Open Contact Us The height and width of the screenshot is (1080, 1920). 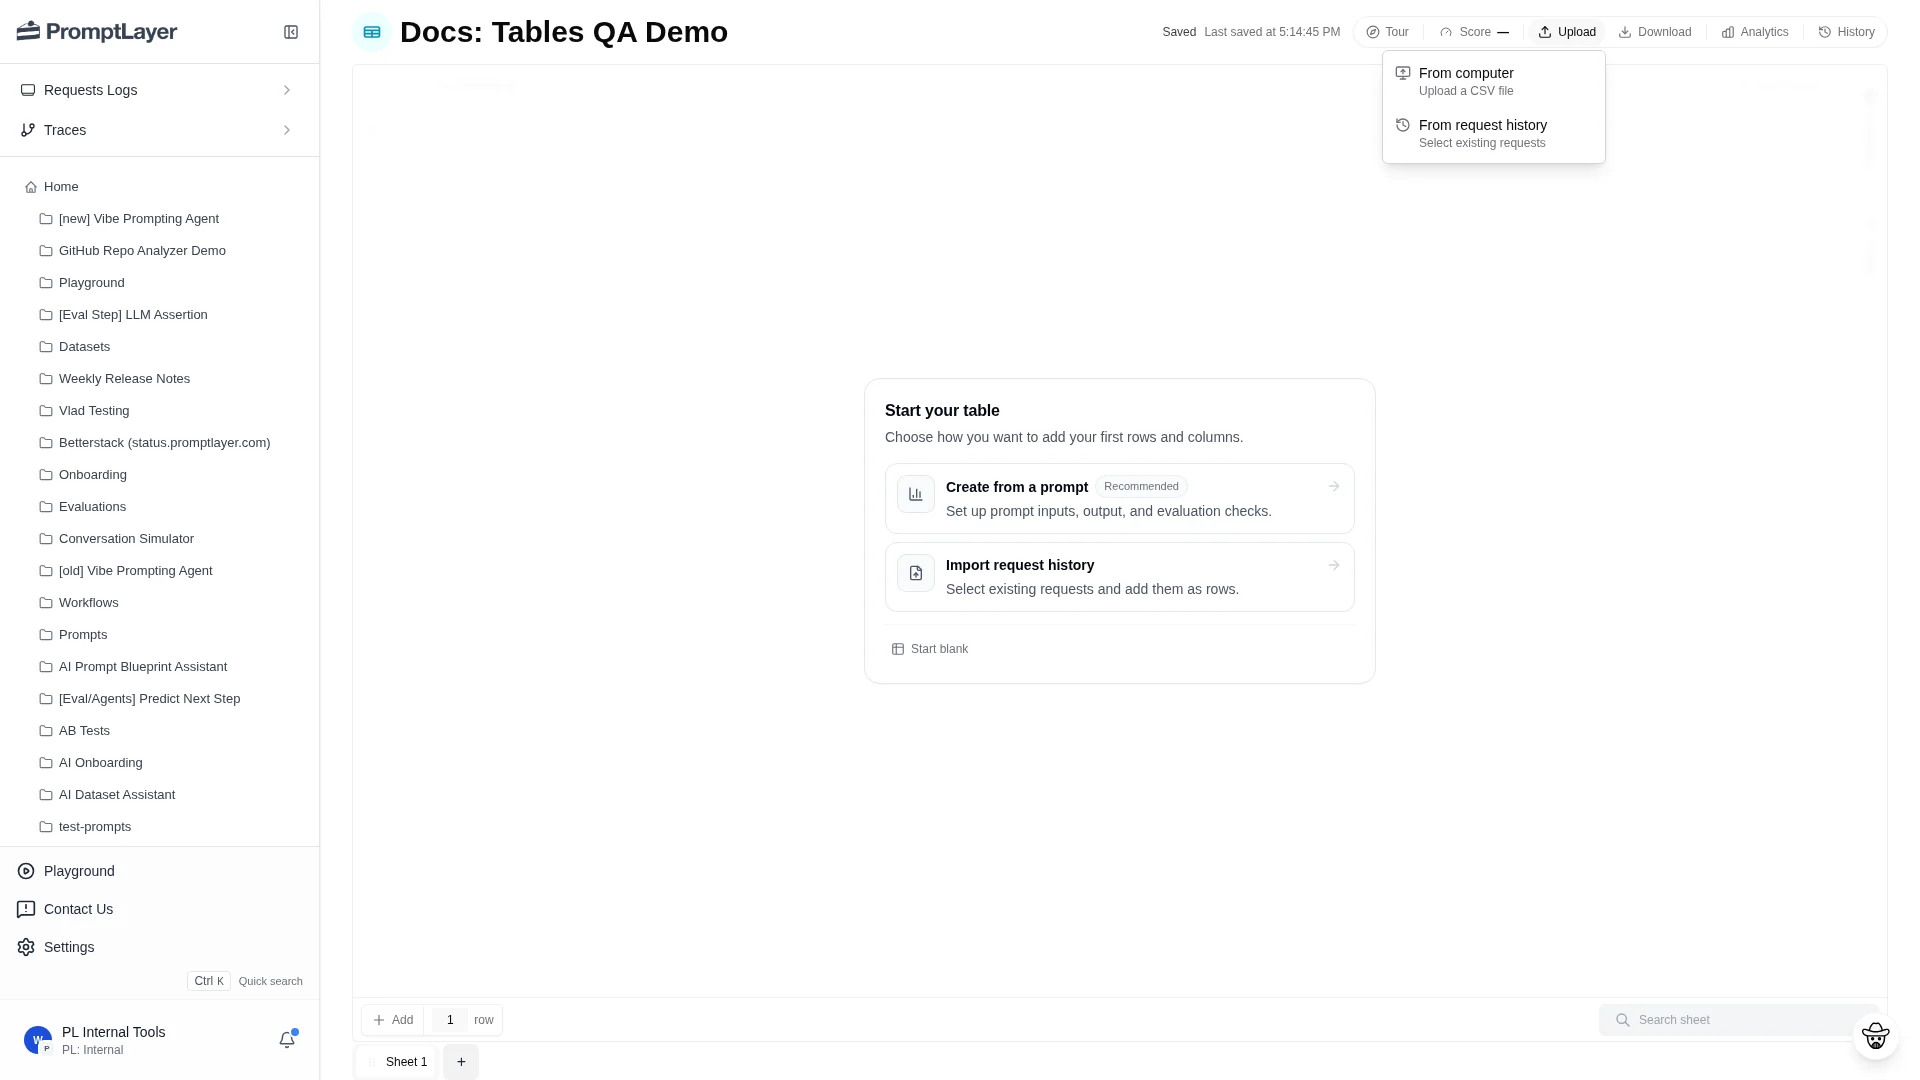pyautogui.click(x=78, y=909)
